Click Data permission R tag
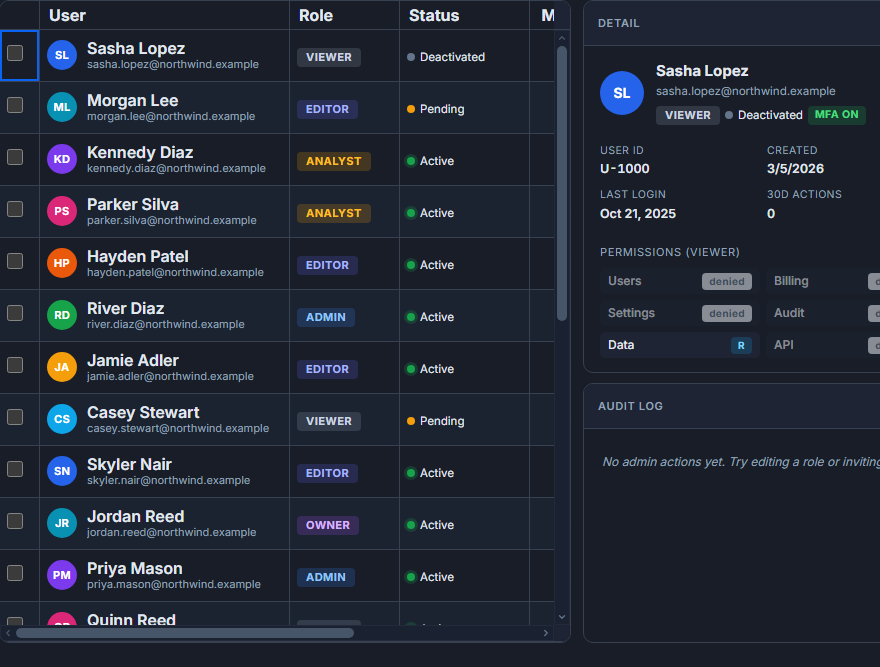 (741, 345)
